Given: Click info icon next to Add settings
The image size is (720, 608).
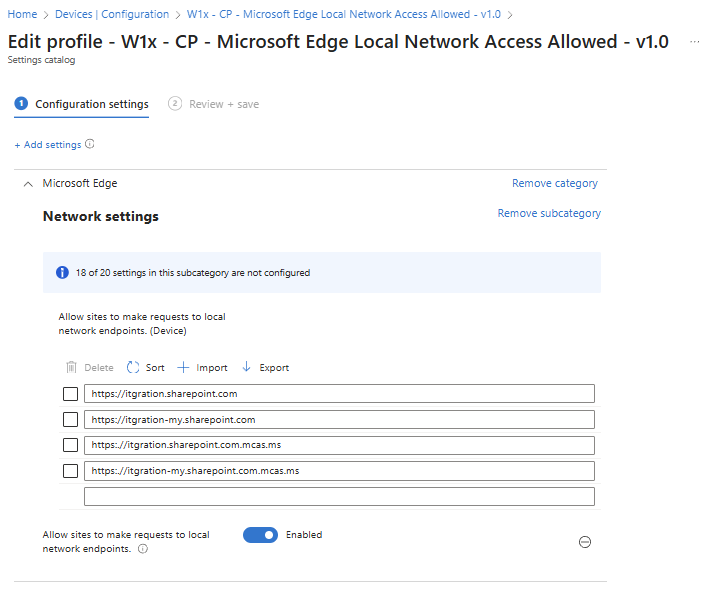Looking at the screenshot, I should tap(90, 144).
